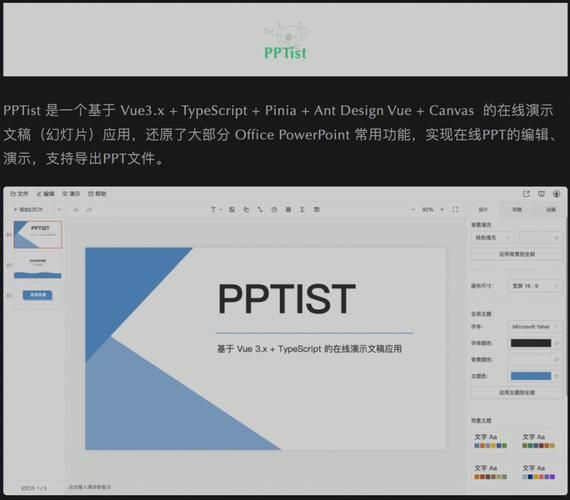Pick the insert line tool
The image size is (570, 500).
260,209
